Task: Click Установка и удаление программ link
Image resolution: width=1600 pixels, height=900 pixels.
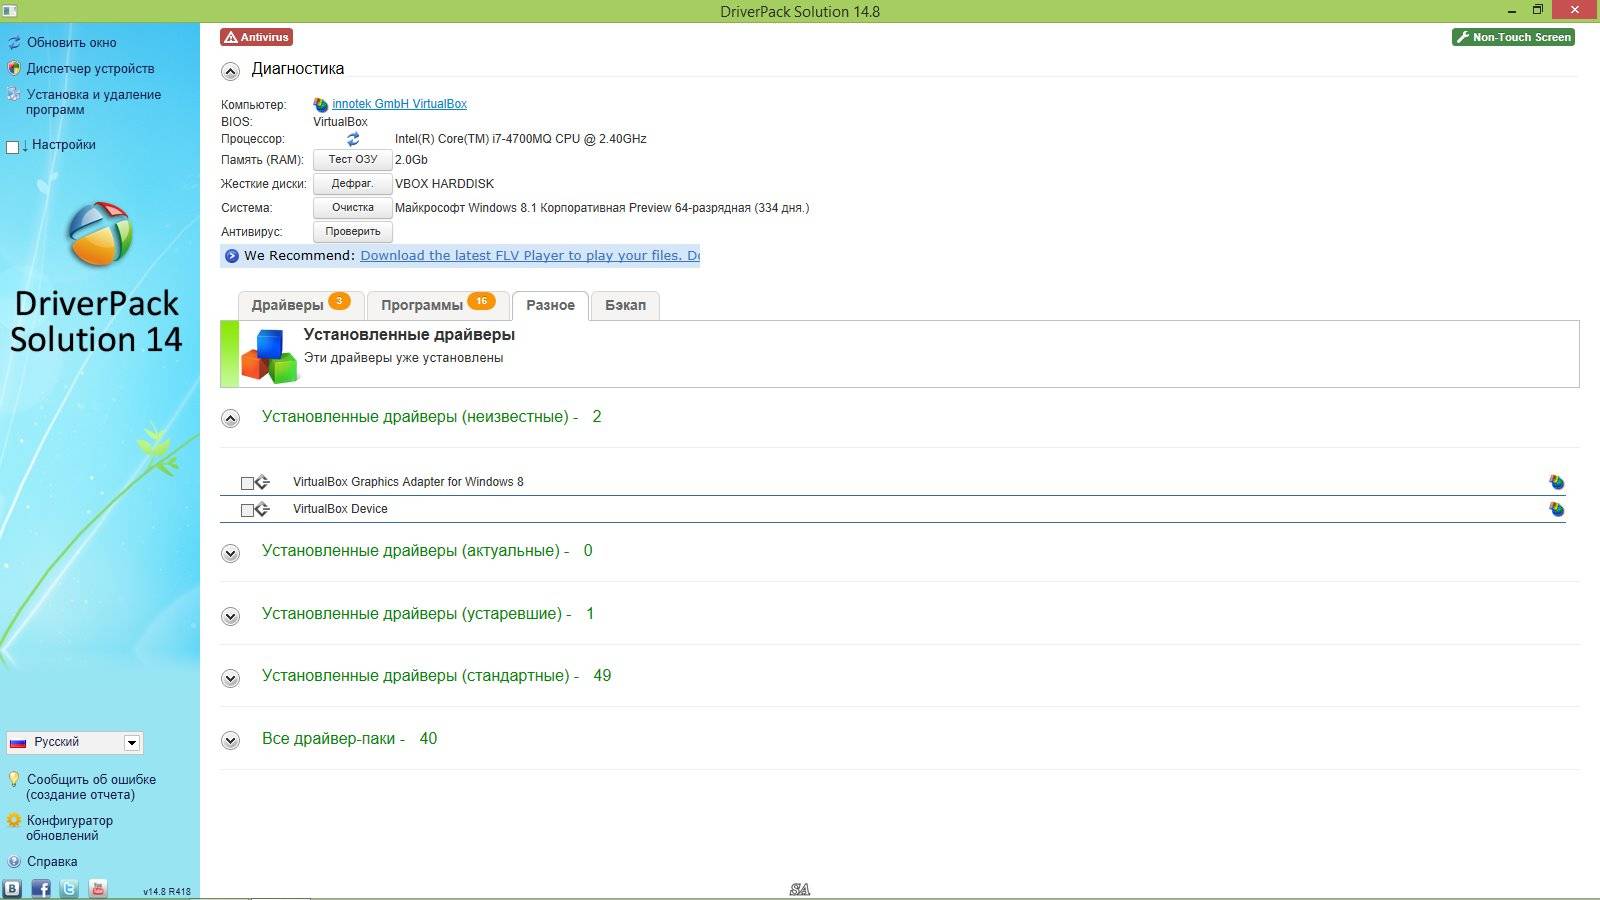Action: (x=93, y=102)
